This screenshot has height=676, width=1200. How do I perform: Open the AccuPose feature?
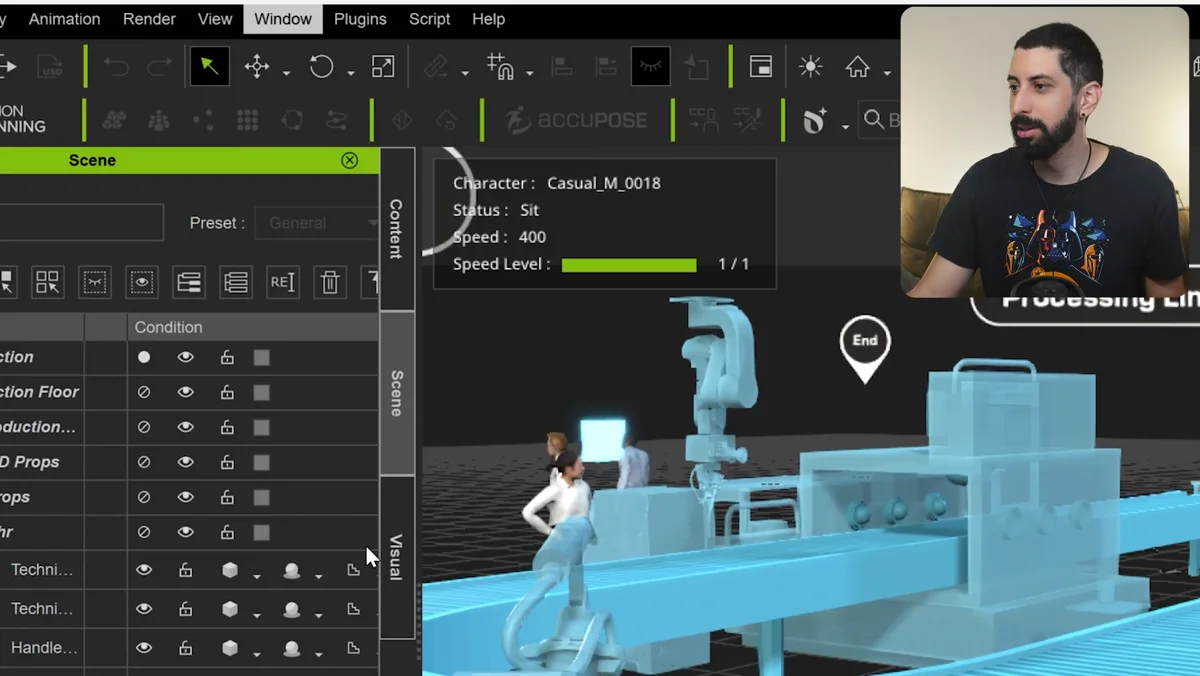point(575,120)
